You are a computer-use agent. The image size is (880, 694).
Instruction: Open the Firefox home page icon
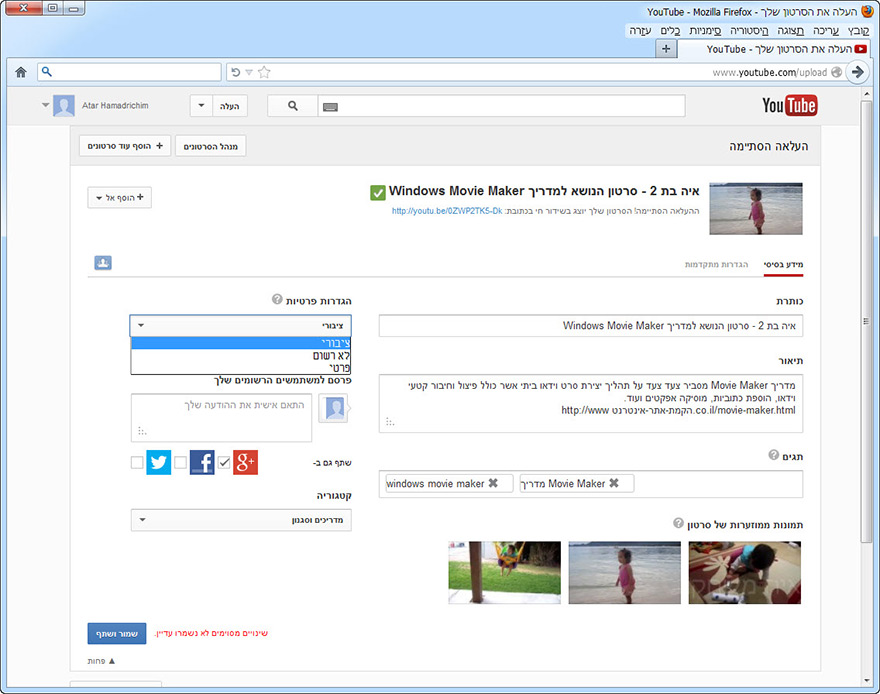tap(21, 72)
